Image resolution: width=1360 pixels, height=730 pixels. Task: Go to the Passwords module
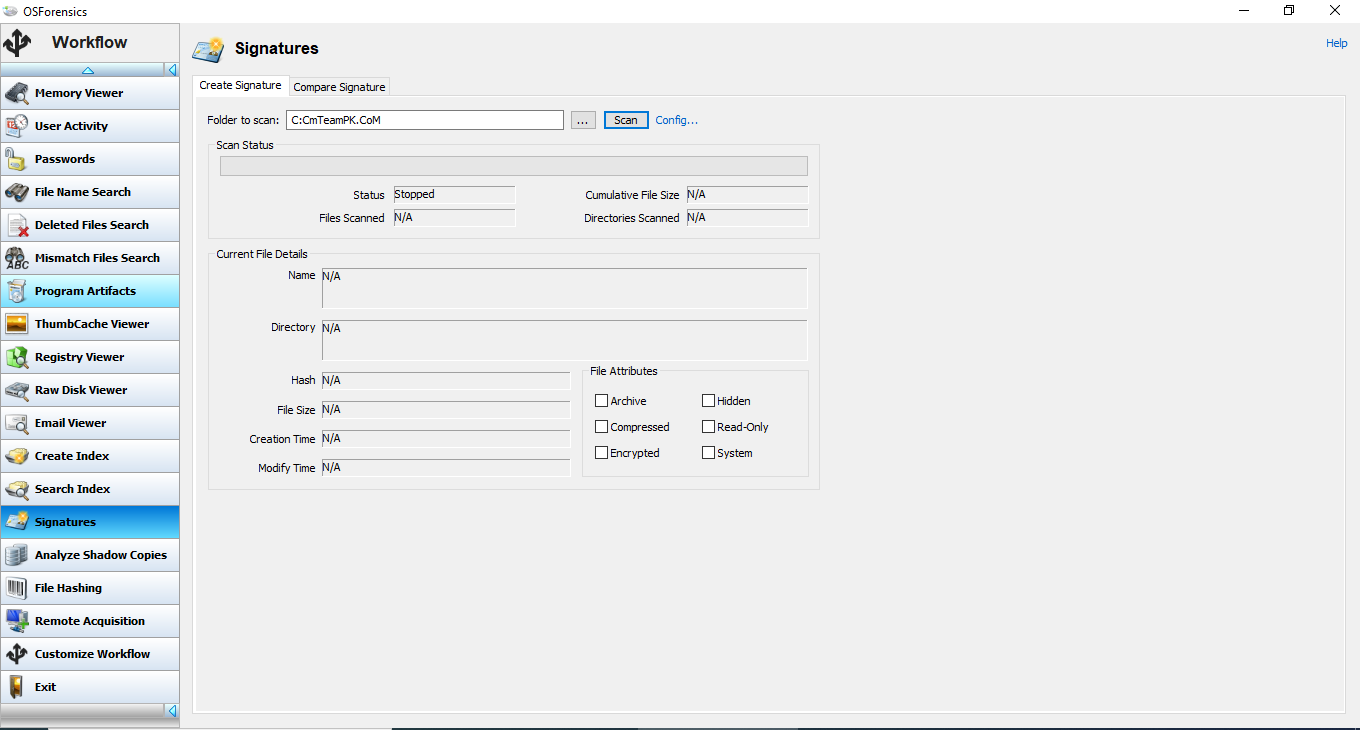pyautogui.click(x=90, y=159)
